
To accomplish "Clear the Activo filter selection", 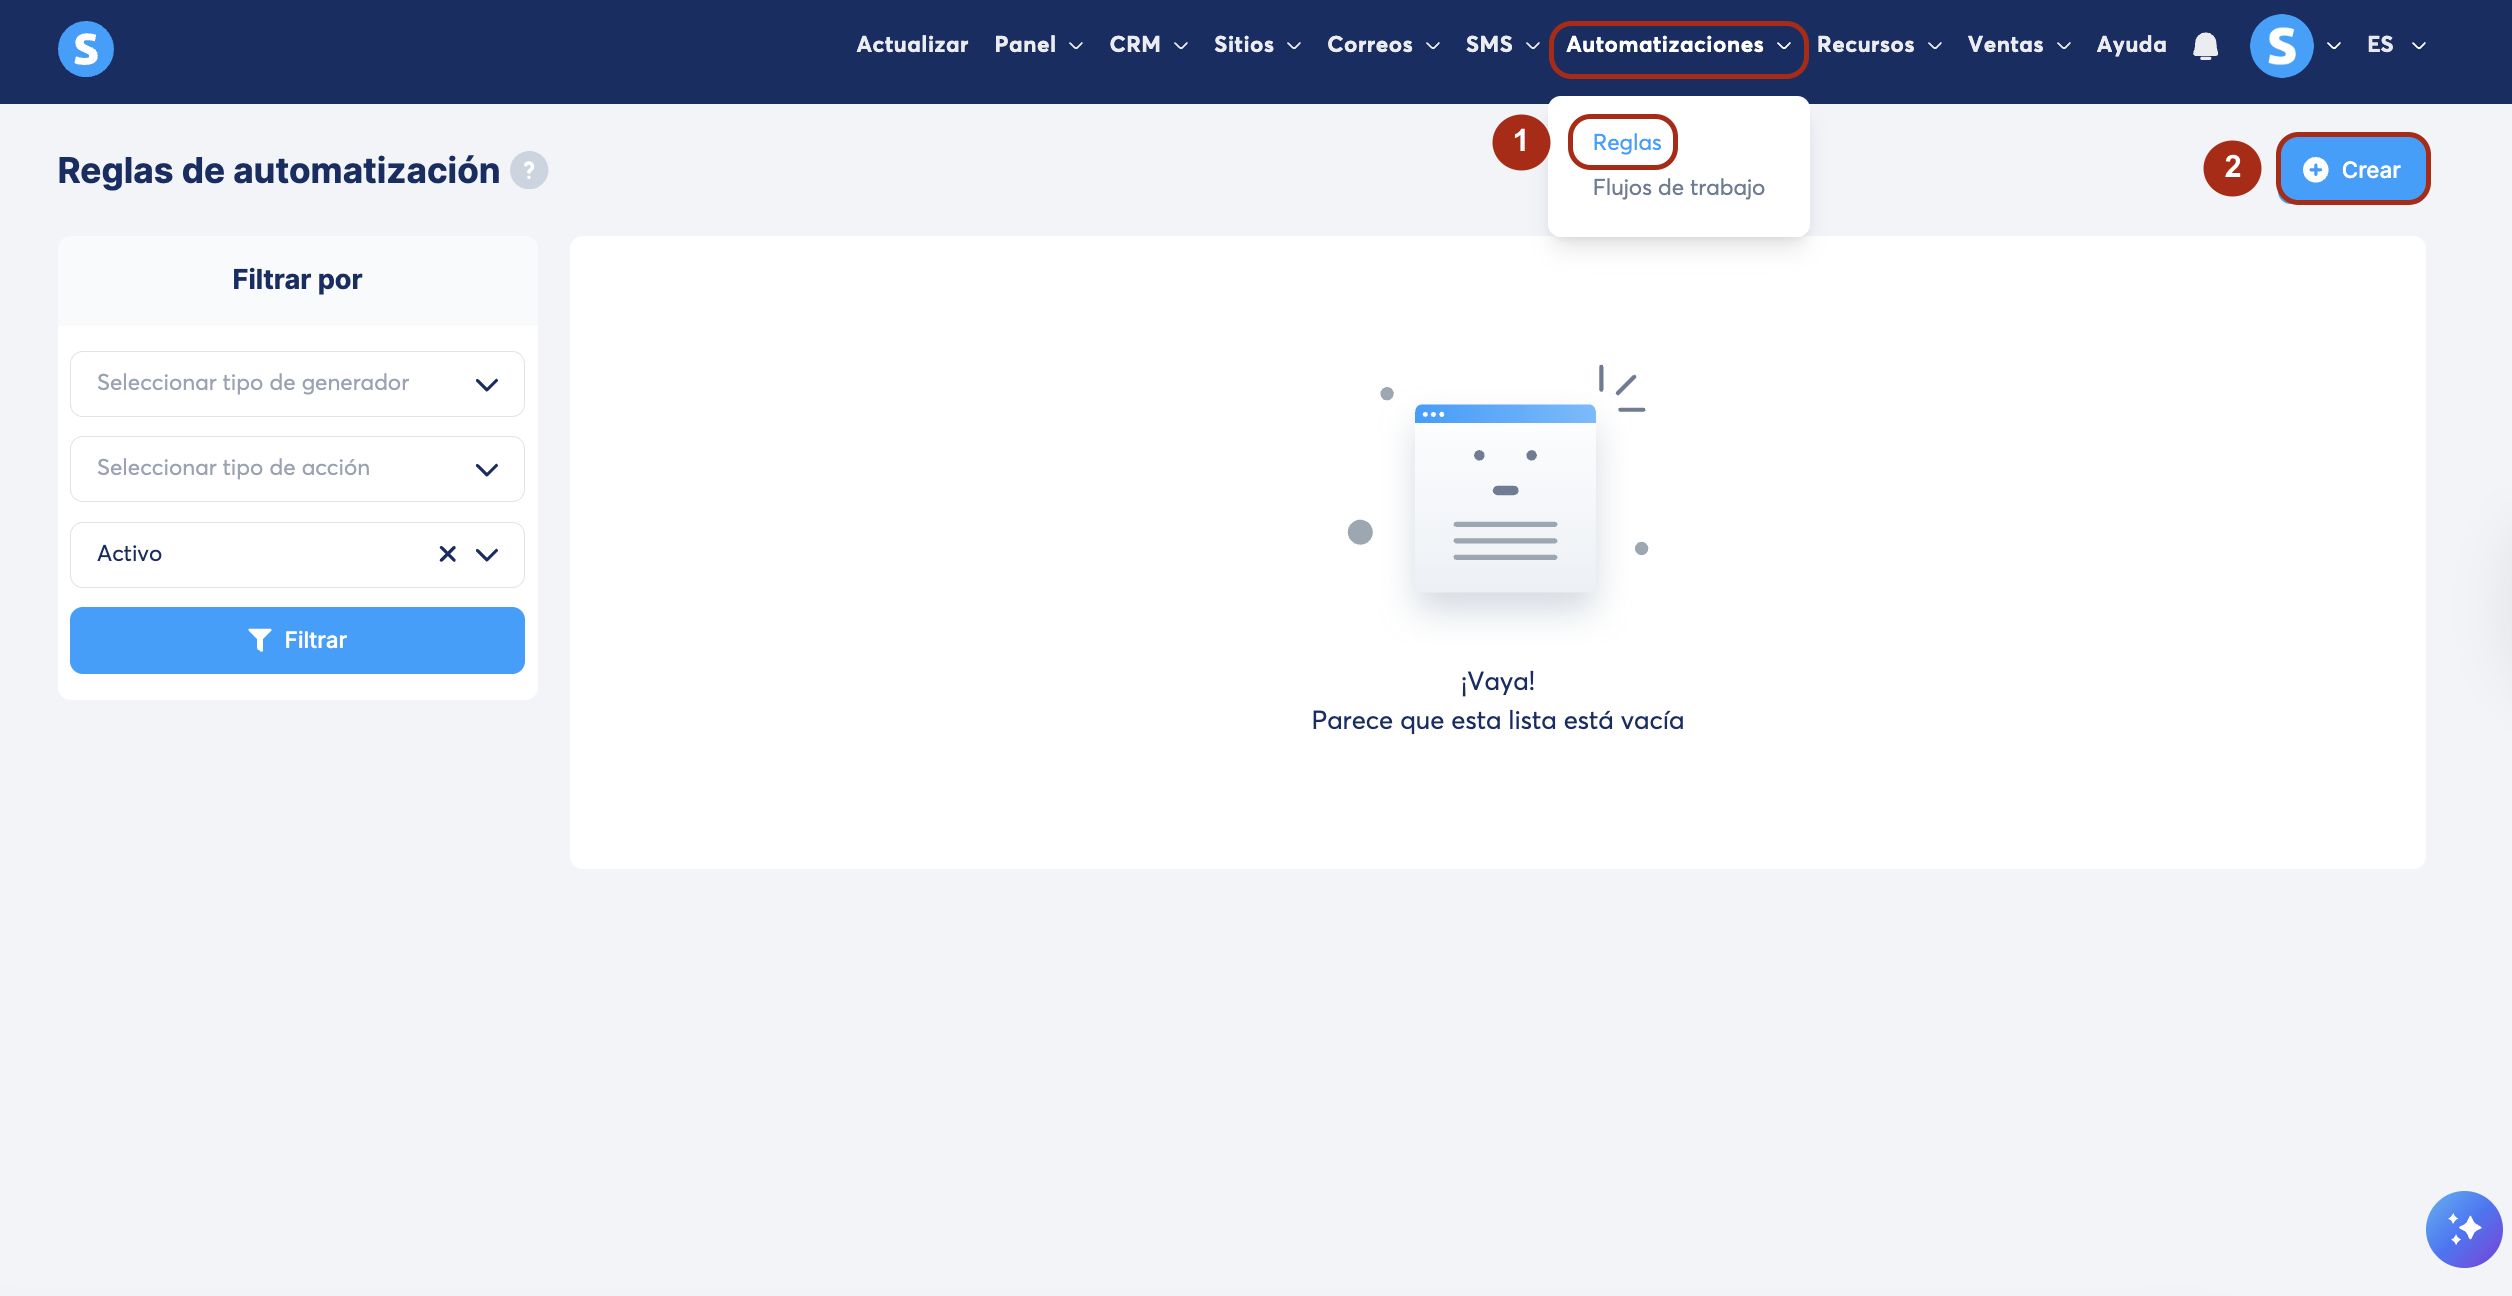I will pyautogui.click(x=447, y=554).
